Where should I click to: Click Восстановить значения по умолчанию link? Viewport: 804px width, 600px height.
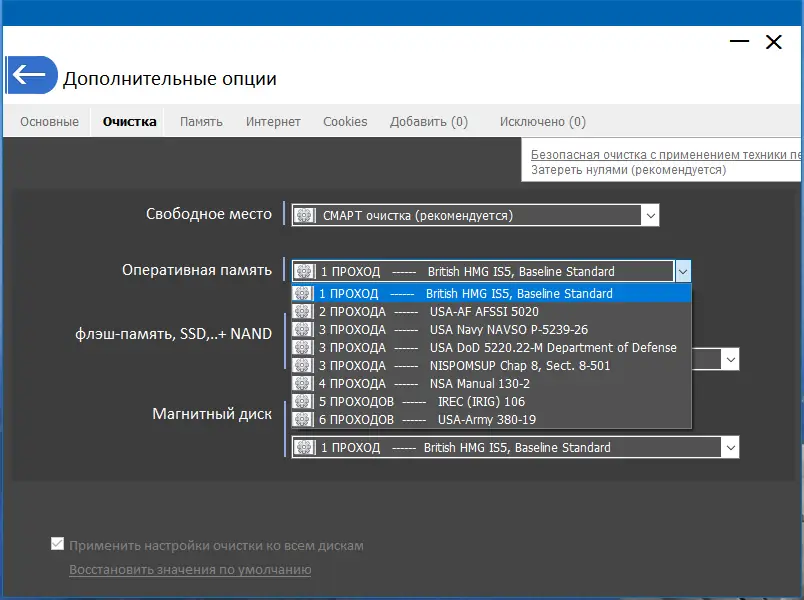(190, 568)
